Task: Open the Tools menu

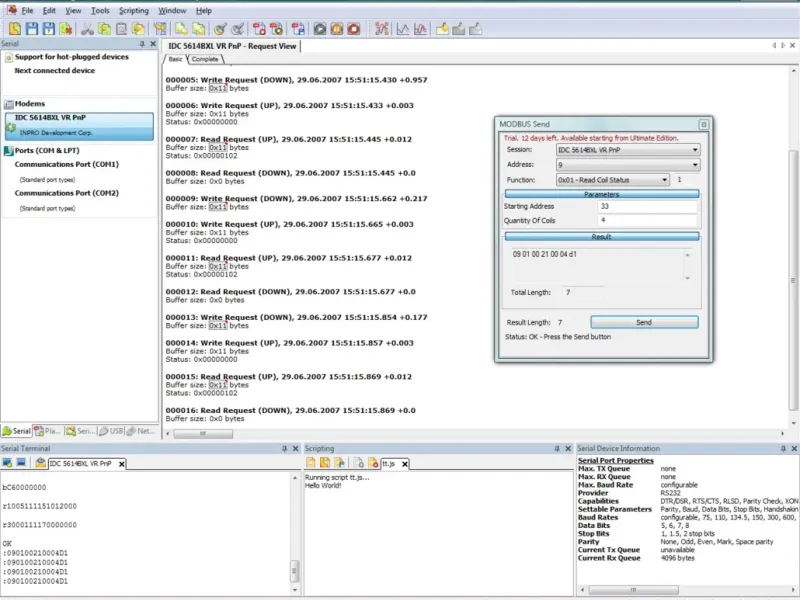Action: click(100, 10)
